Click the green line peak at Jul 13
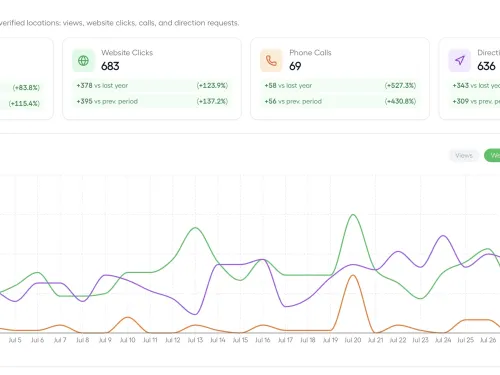 pos(195,228)
